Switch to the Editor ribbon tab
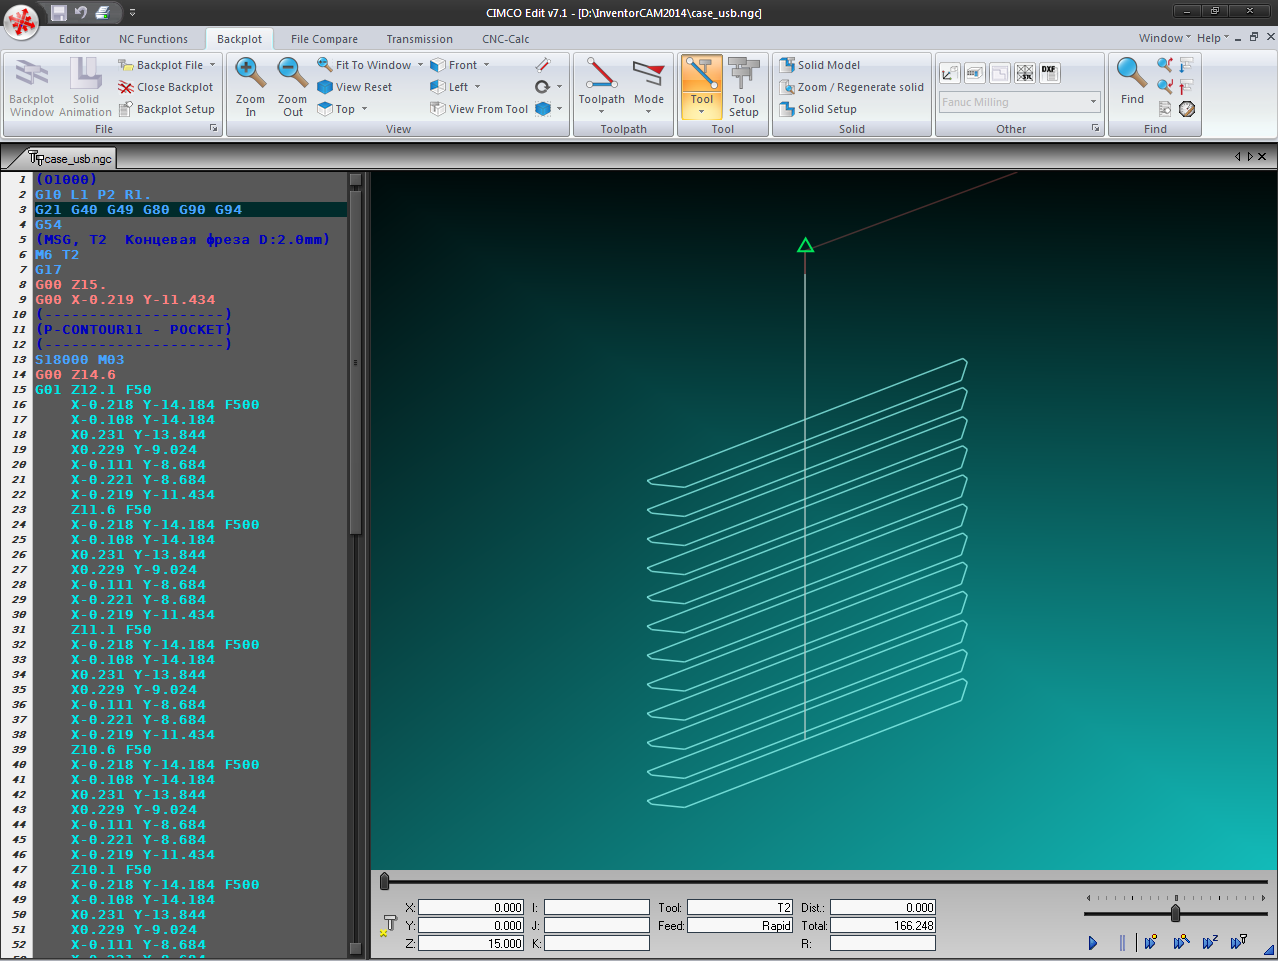The image size is (1278, 961). tap(75, 39)
